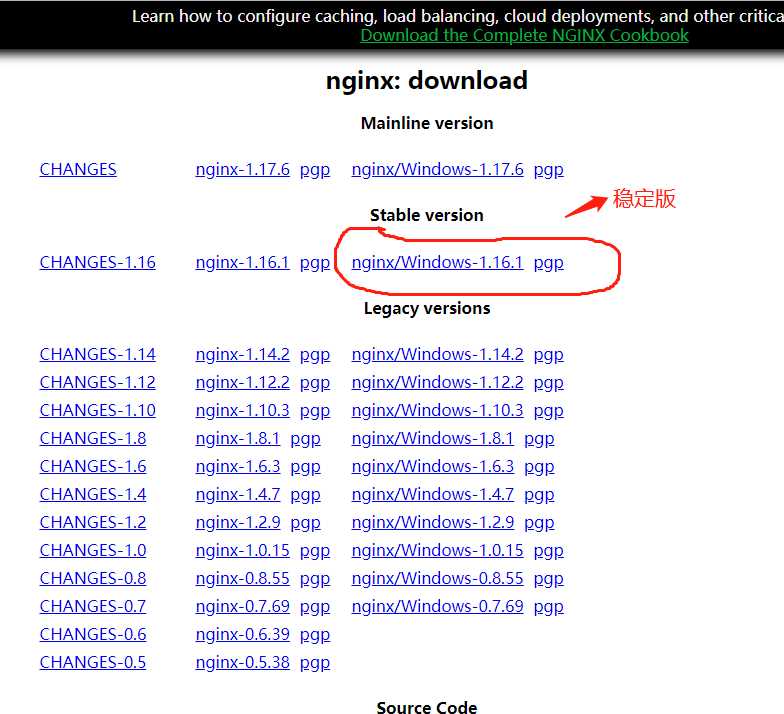Screen dimensions: 784x714
Task: Open CHANGES-1.6 link
Action: tap(93, 466)
